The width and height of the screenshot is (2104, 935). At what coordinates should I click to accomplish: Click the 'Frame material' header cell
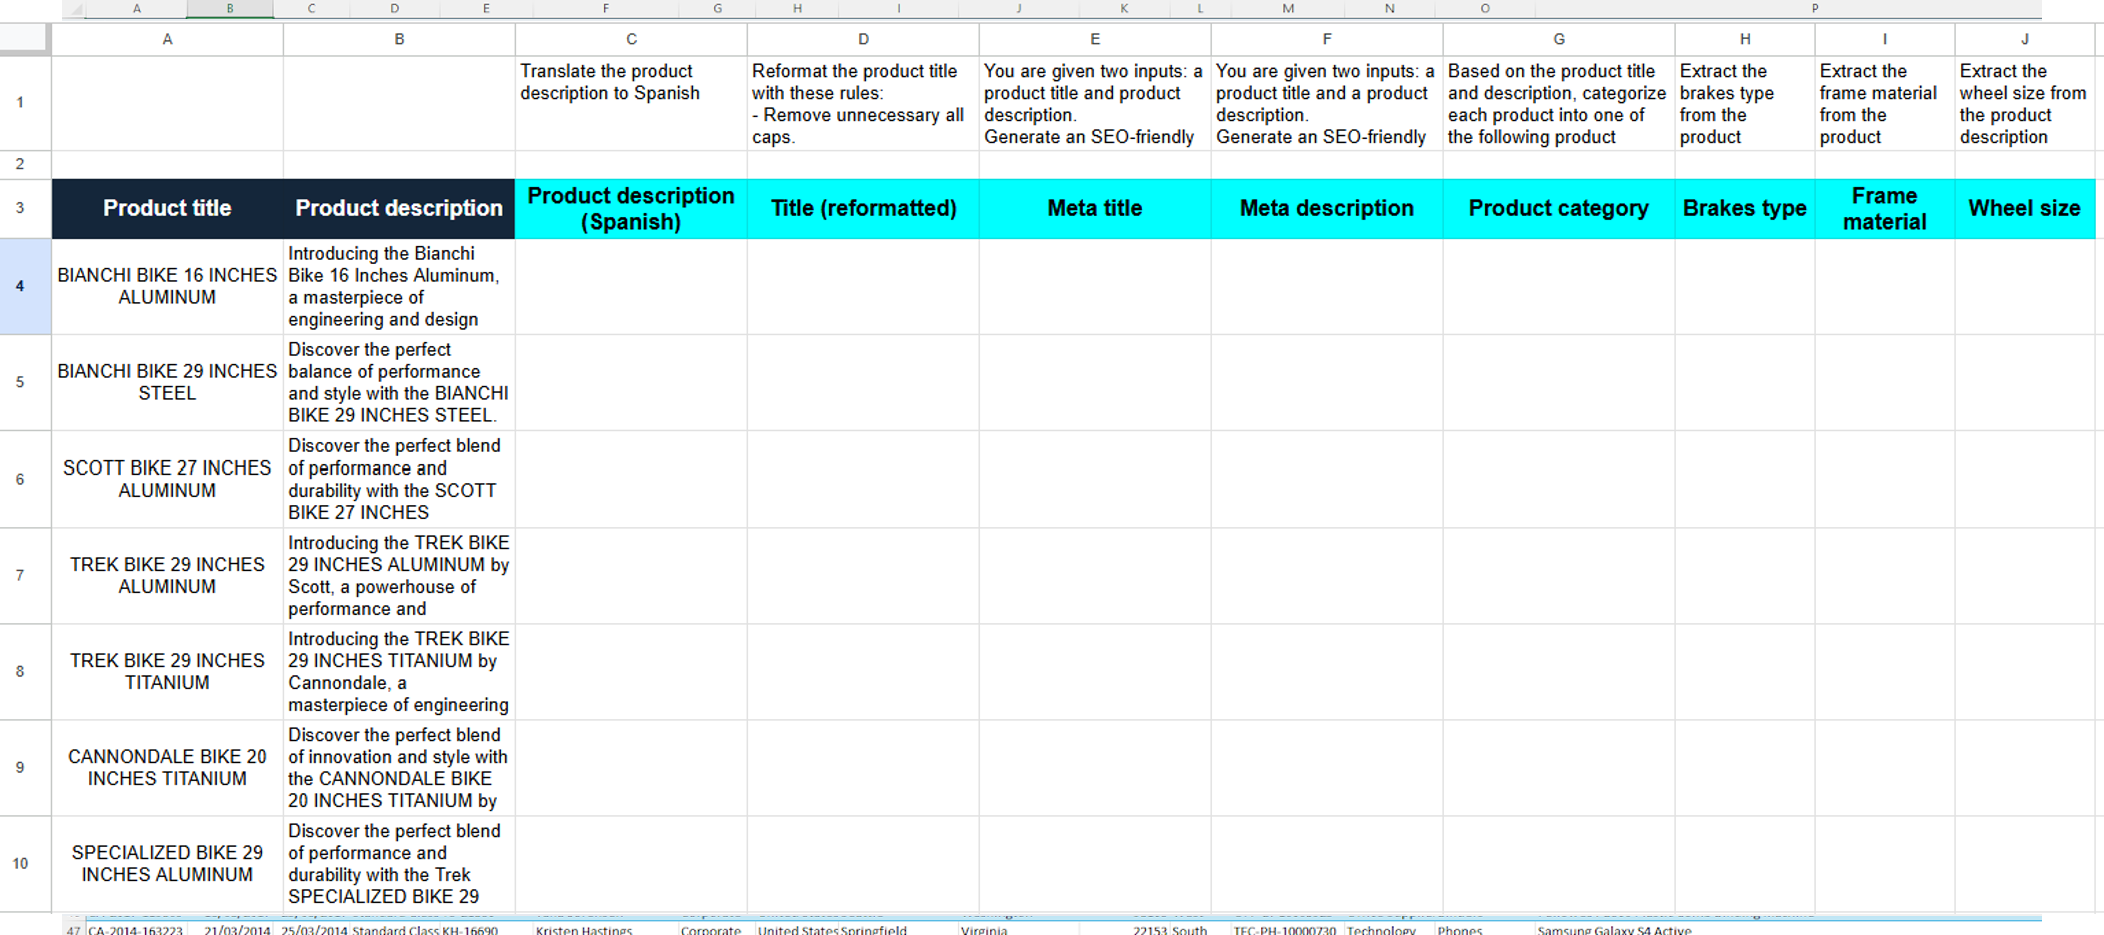click(1884, 208)
